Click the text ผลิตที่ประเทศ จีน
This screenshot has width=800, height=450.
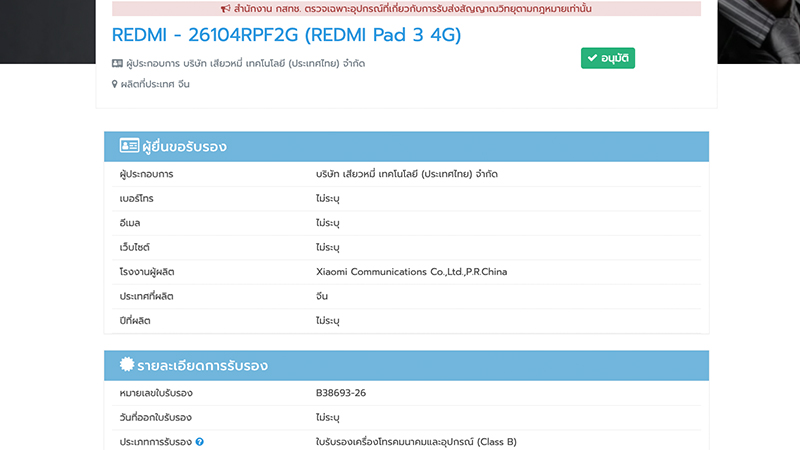tap(155, 84)
